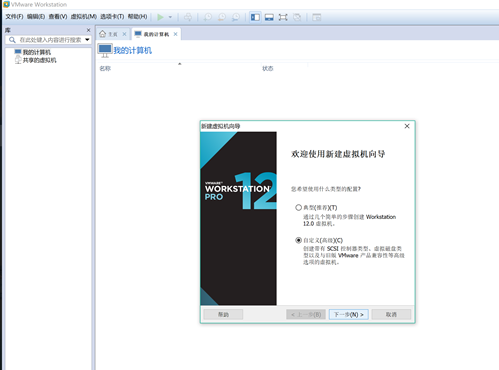Select 共享的虚拟机 in the library tree
The height and width of the screenshot is (370, 499).
pos(35,60)
